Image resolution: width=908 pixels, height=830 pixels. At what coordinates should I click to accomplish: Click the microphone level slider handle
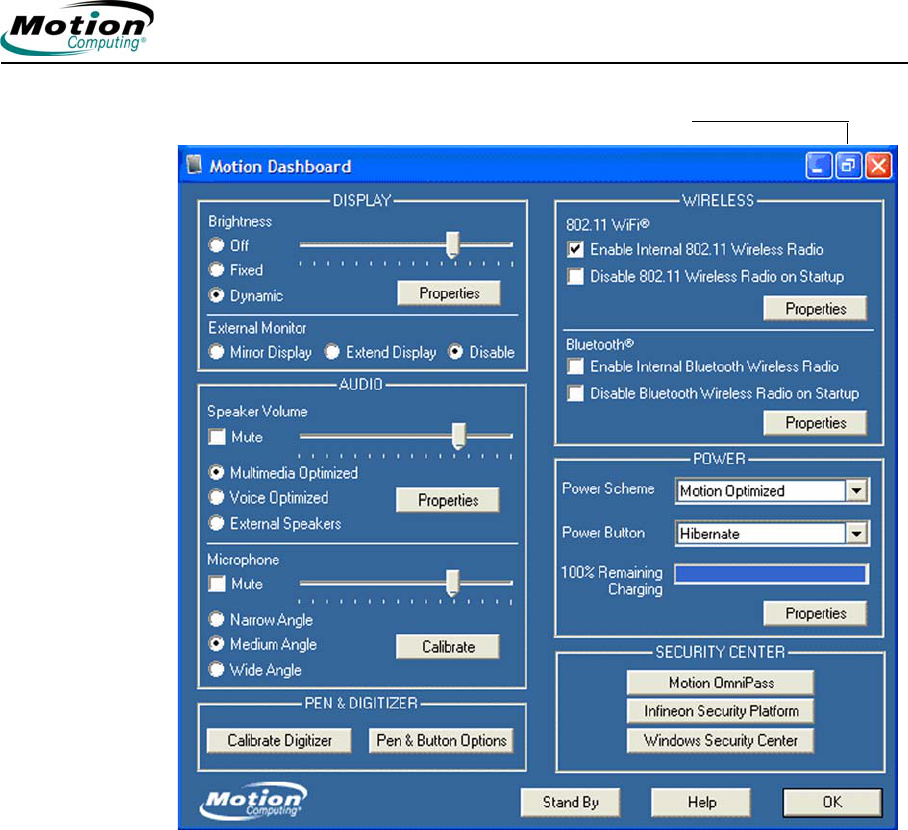(x=452, y=583)
